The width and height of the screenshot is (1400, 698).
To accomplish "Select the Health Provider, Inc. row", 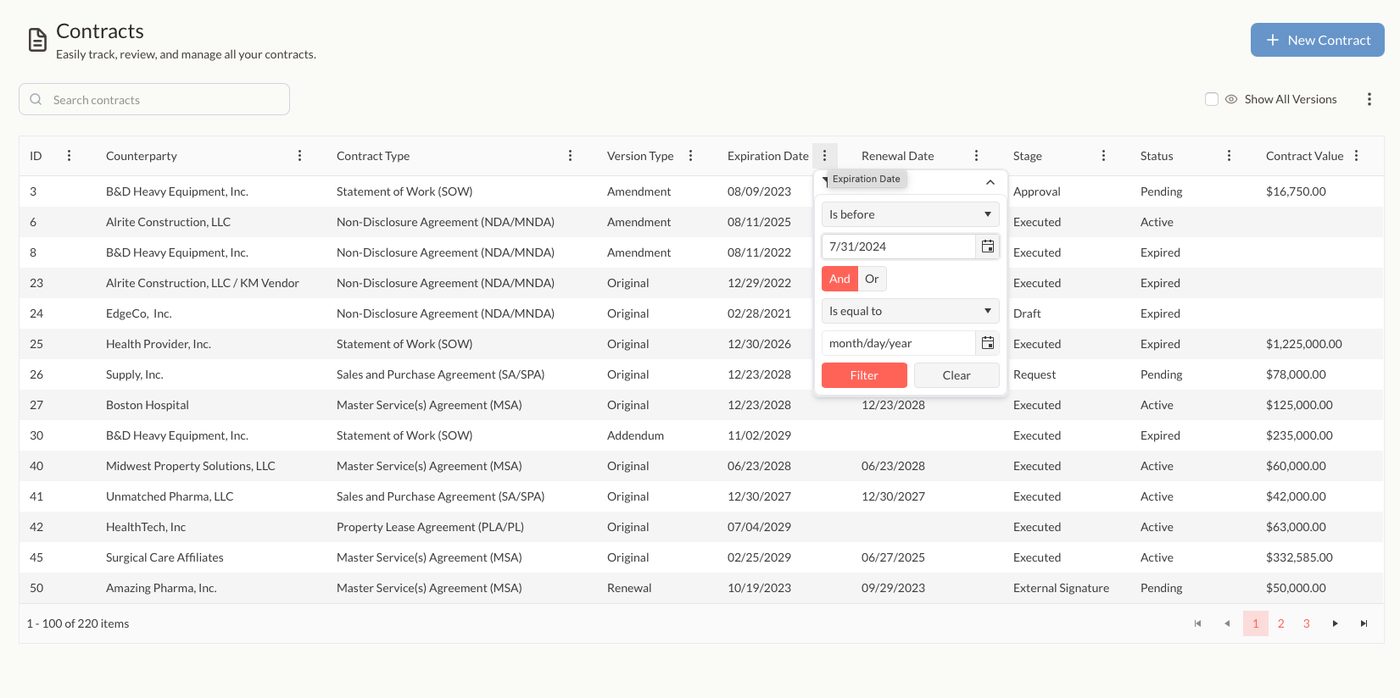I will [x=702, y=344].
